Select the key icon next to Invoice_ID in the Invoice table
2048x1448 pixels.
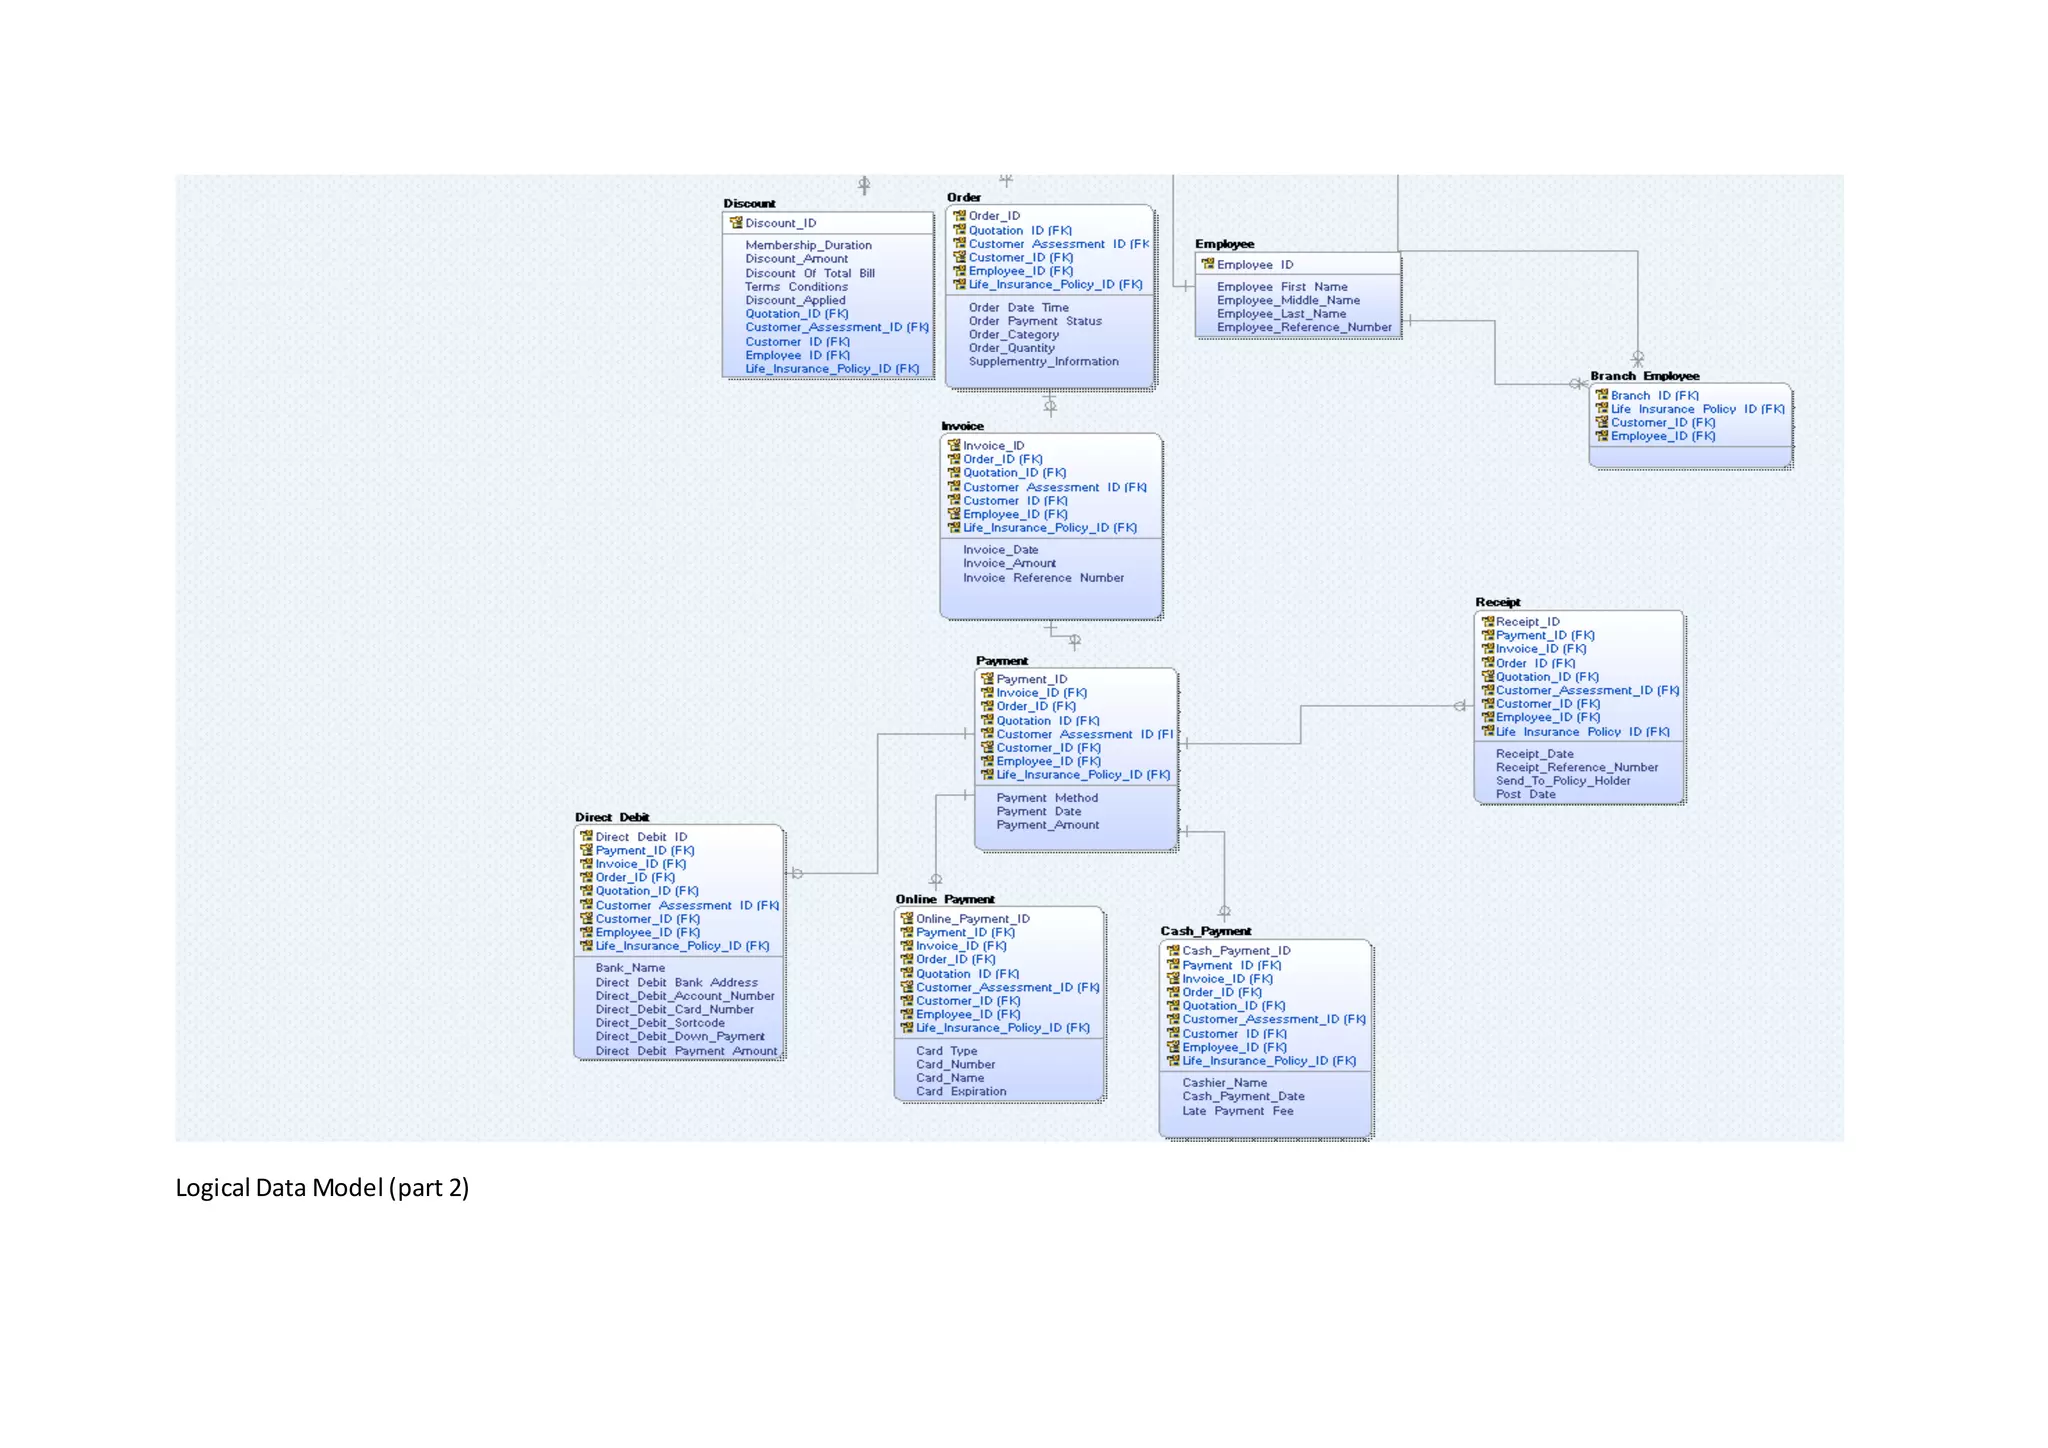[954, 445]
